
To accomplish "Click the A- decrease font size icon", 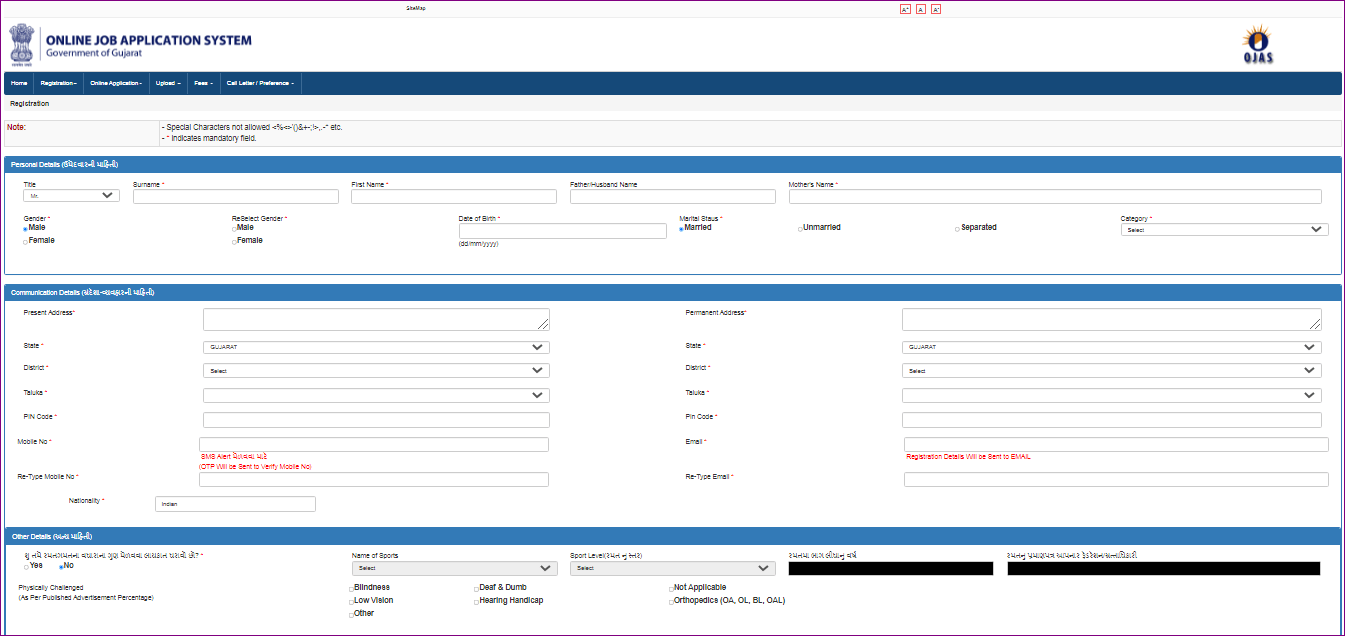I will 935,8.
